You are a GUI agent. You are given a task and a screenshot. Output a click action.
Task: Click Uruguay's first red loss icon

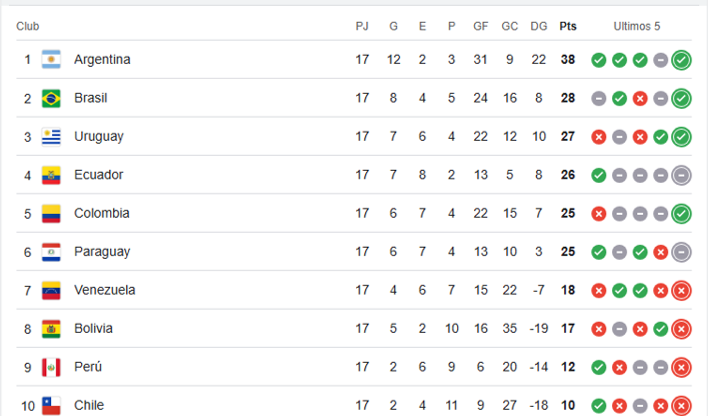(599, 137)
